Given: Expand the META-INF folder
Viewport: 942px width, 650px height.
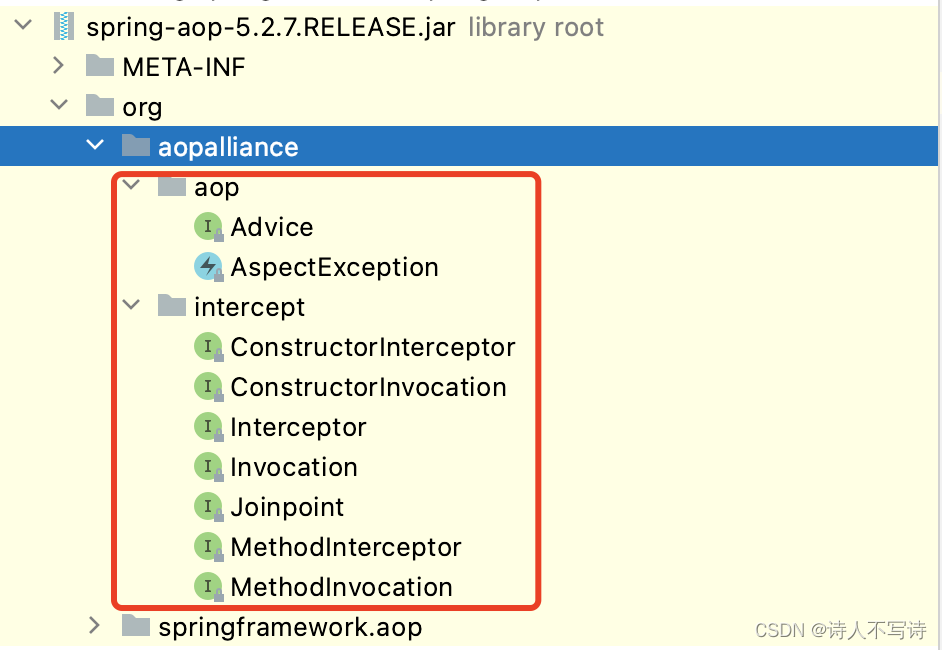Looking at the screenshot, I should (59, 66).
